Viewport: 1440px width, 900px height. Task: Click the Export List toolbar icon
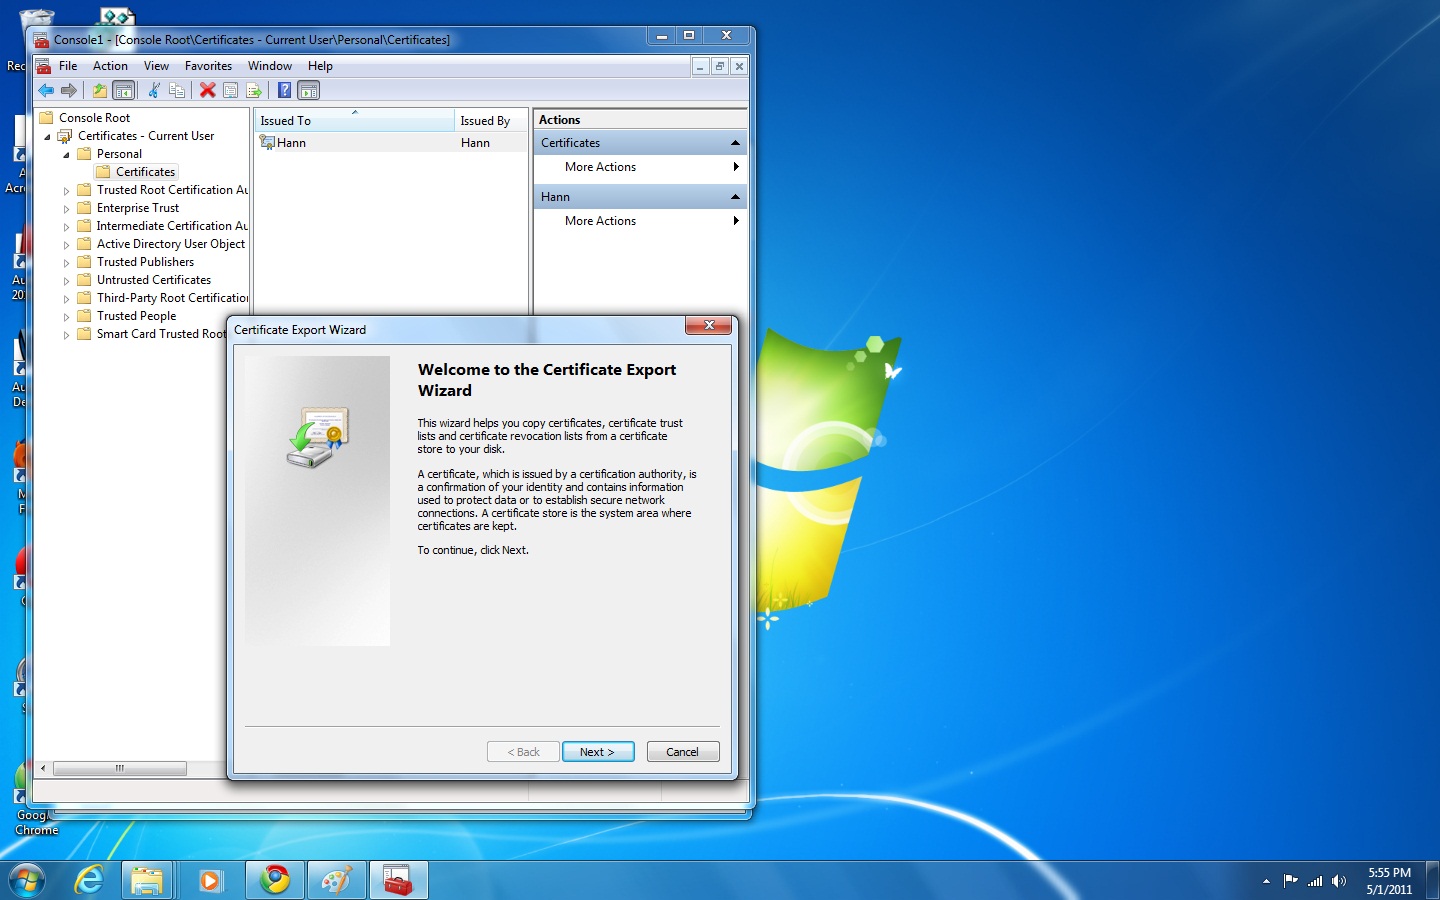tap(254, 90)
